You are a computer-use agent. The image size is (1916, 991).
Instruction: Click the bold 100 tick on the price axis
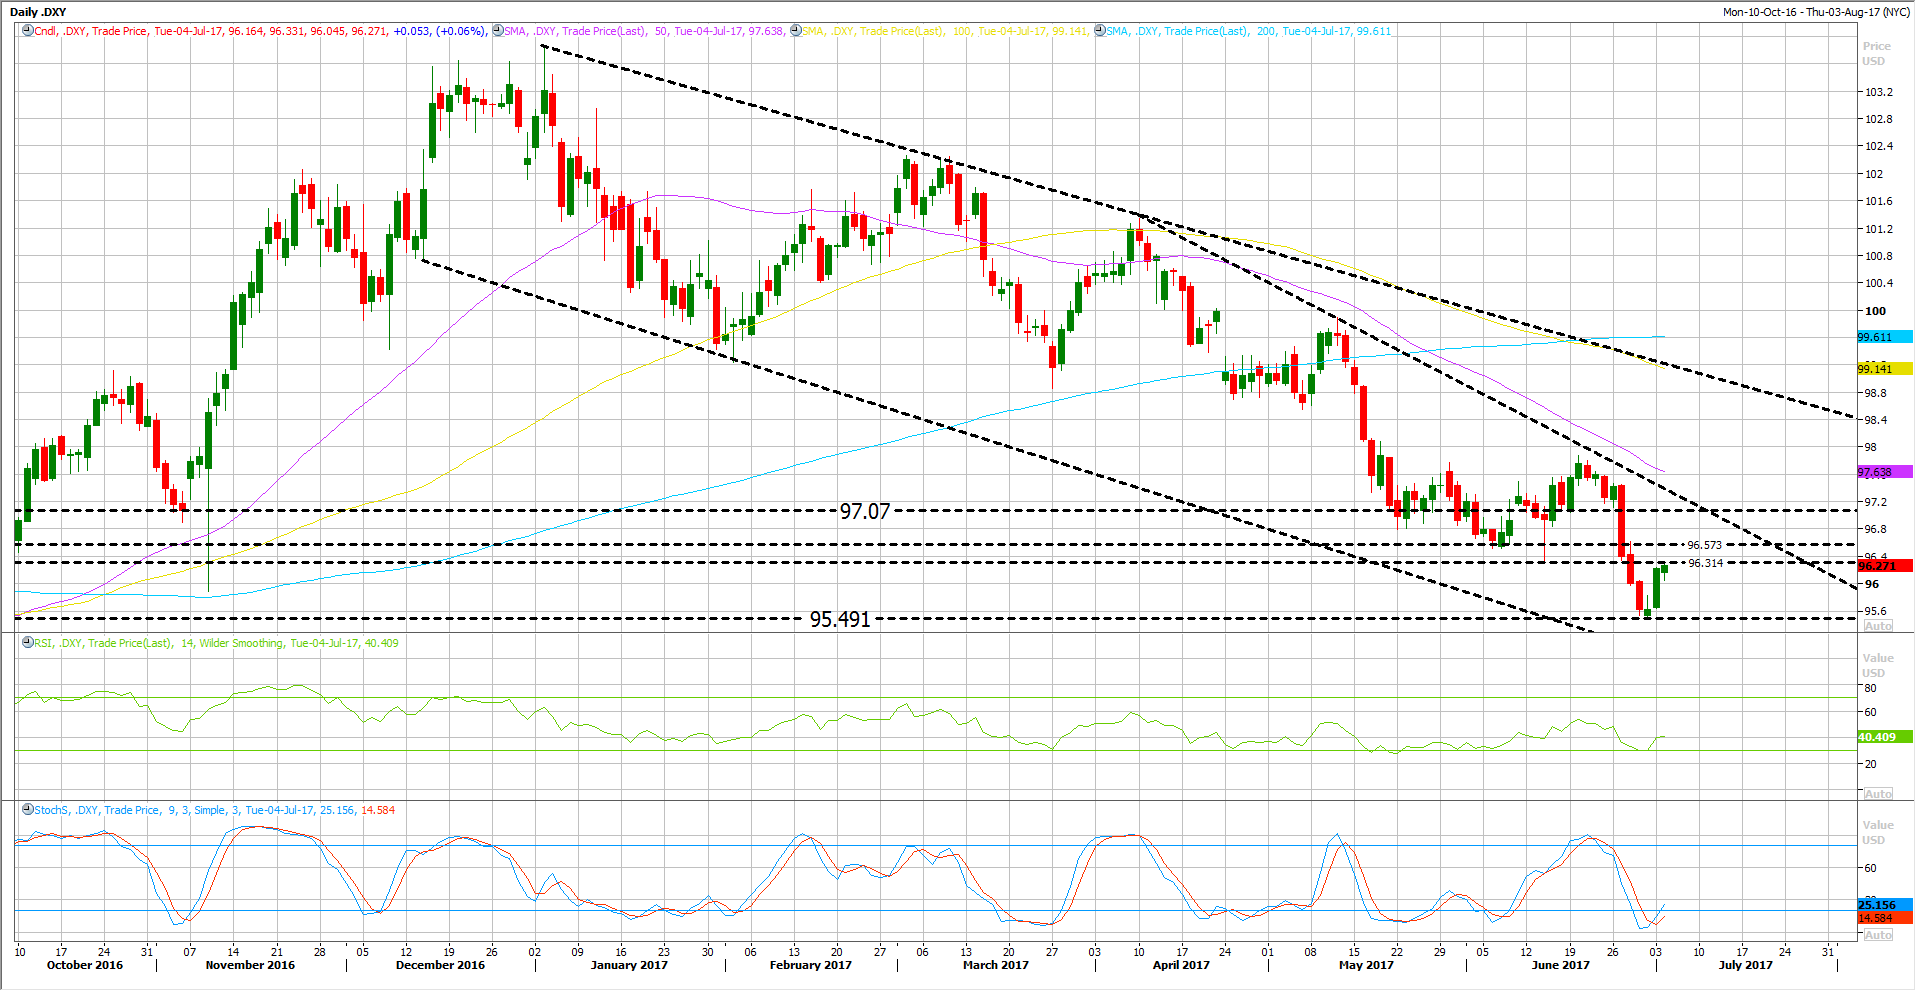tap(1875, 311)
